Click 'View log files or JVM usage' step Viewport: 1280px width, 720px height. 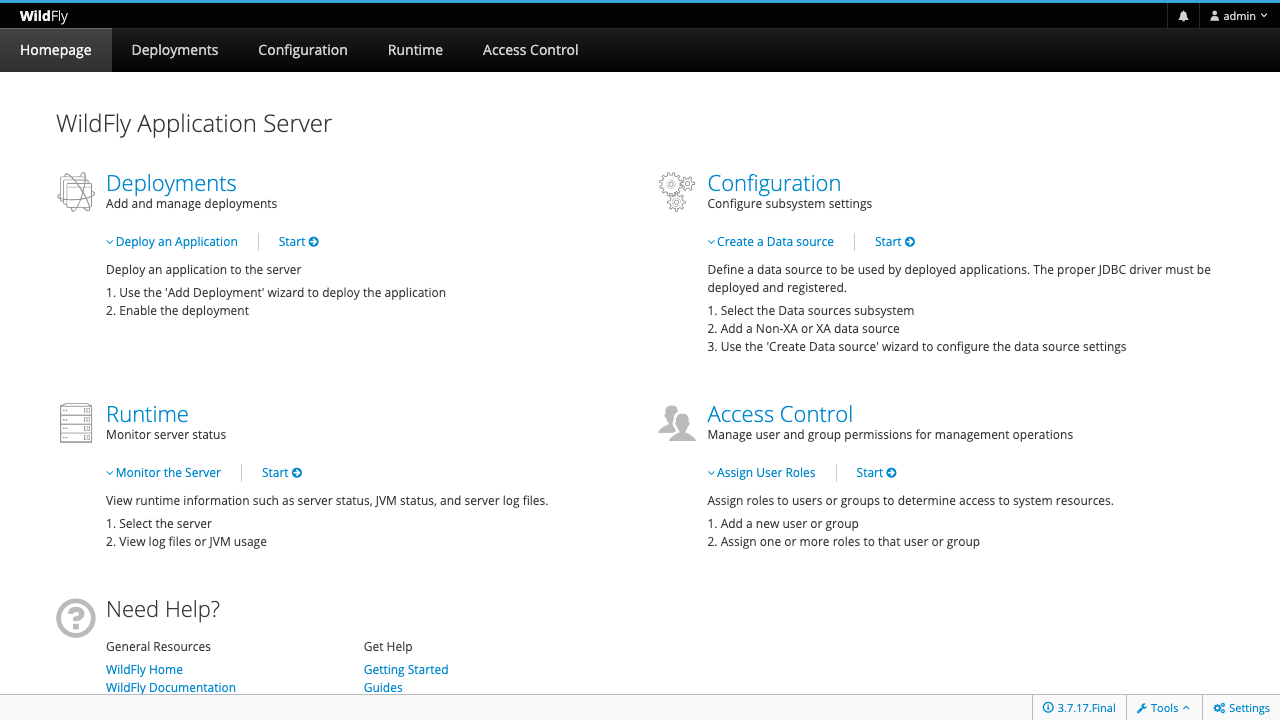click(x=193, y=542)
